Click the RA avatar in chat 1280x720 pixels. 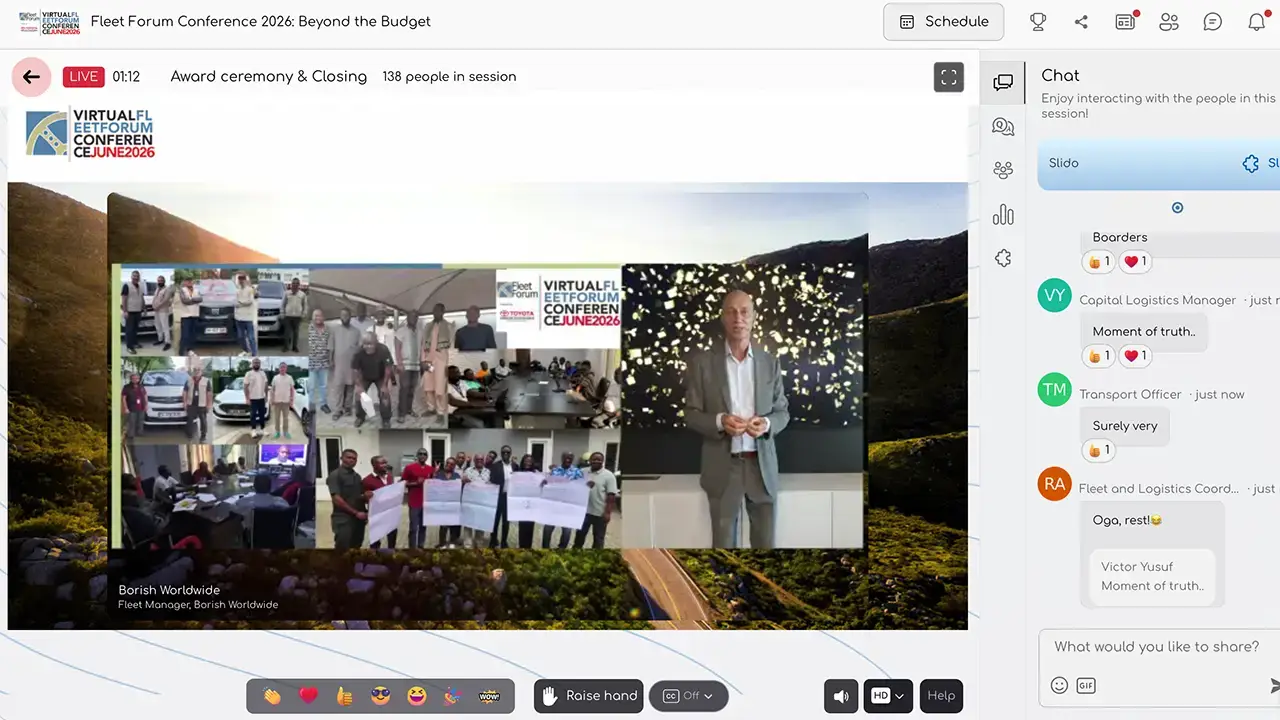[x=1055, y=484]
